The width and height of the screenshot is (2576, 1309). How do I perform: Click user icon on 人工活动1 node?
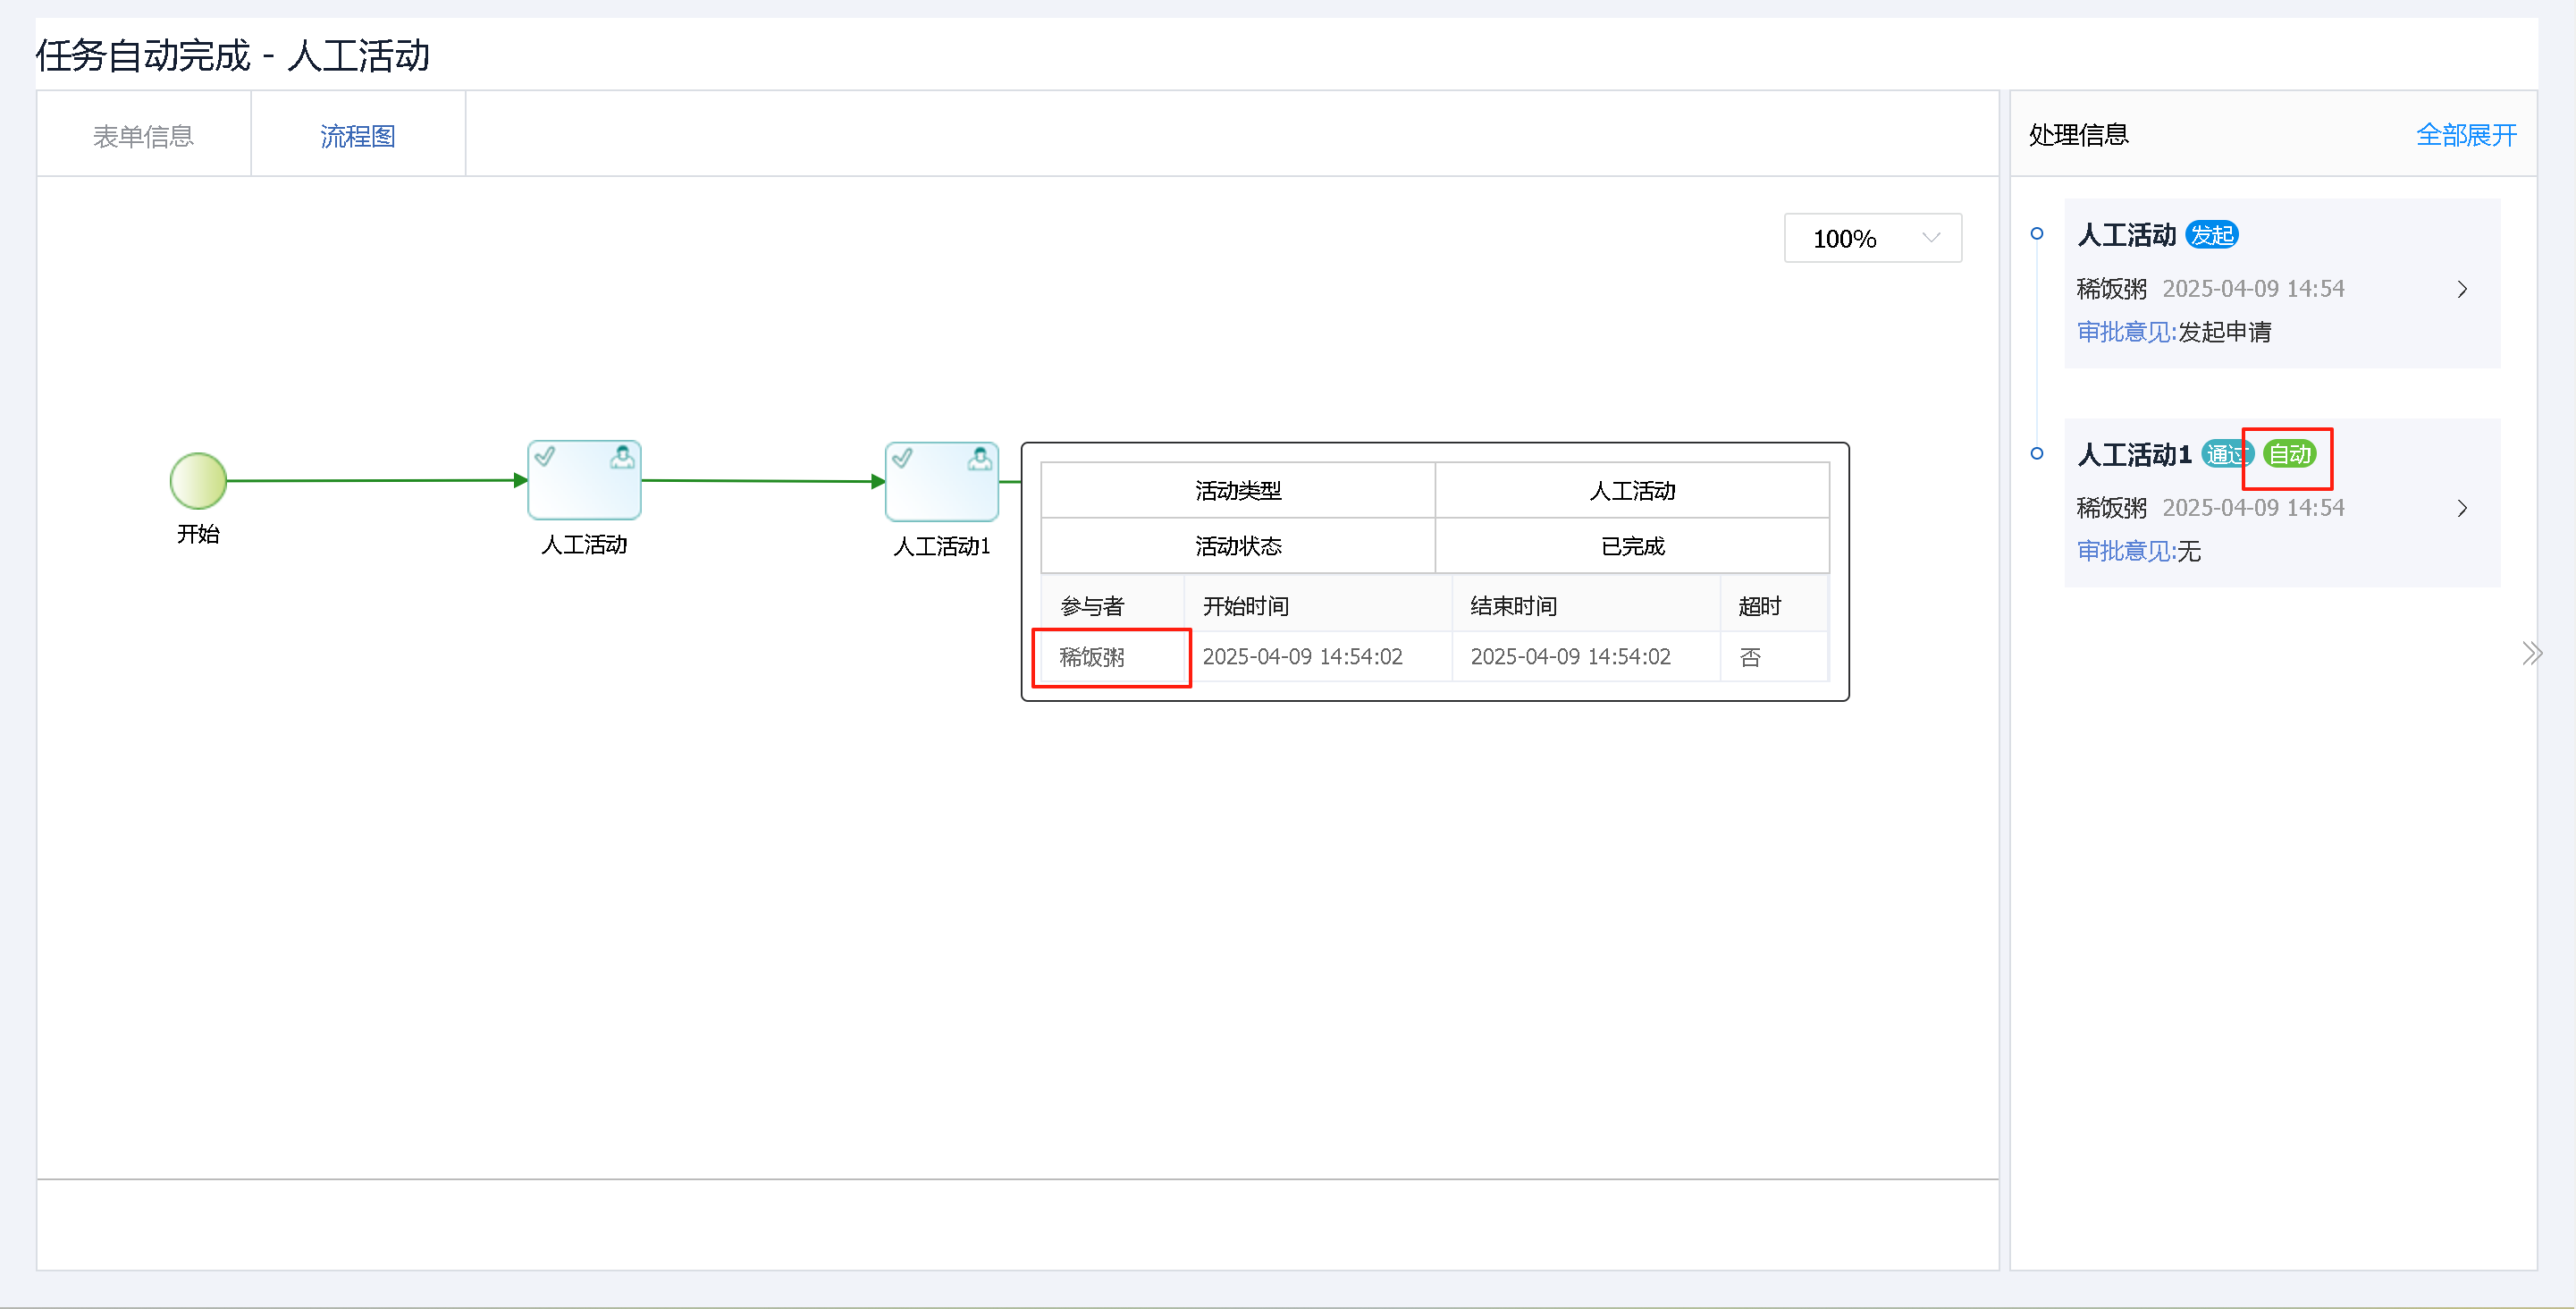979,458
